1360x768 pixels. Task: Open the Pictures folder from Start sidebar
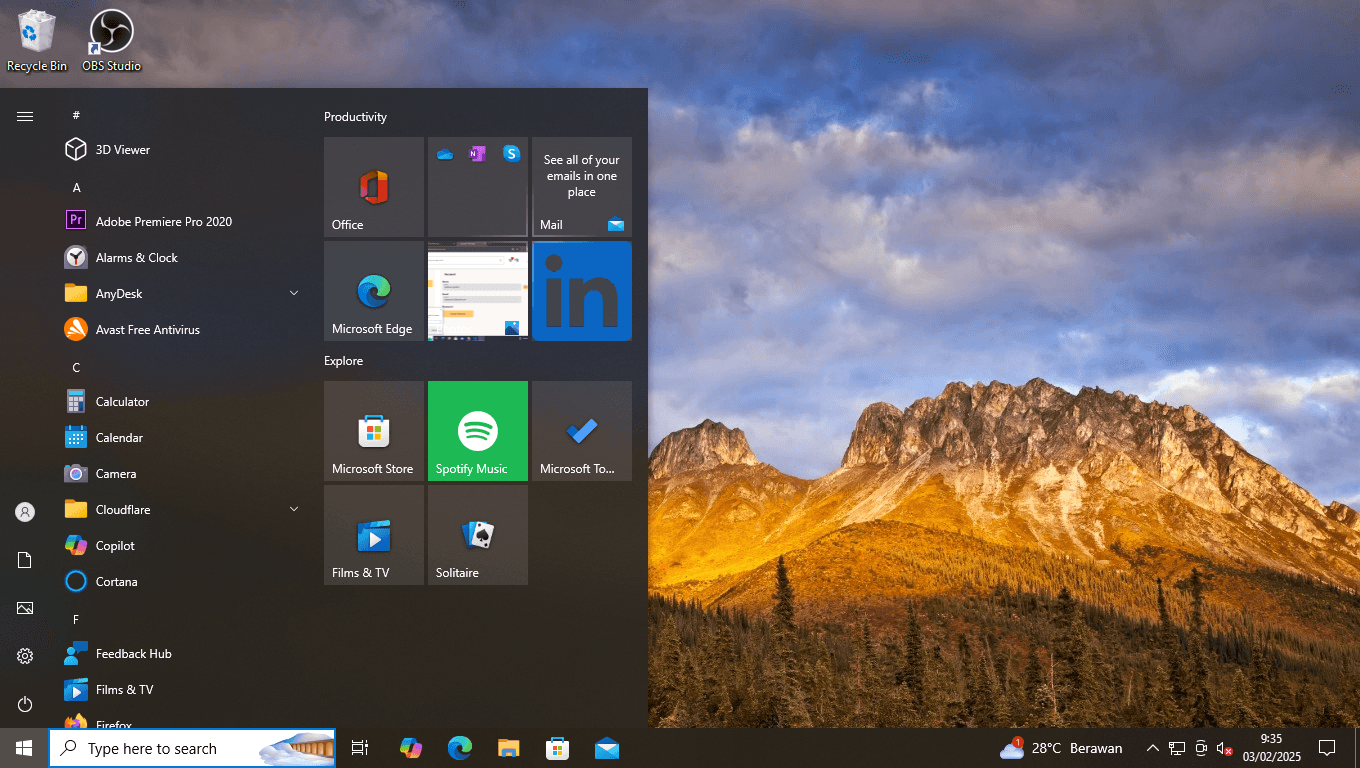tap(25, 608)
